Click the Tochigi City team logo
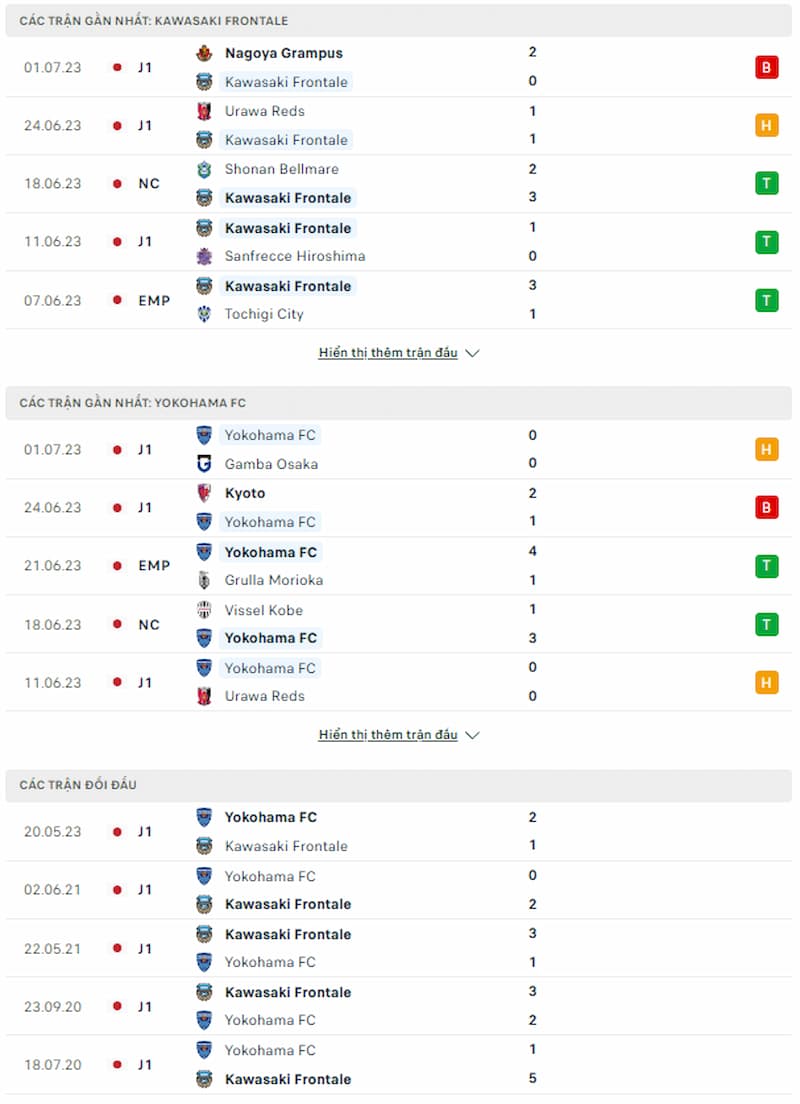The width and height of the screenshot is (800, 1104). pos(204,314)
